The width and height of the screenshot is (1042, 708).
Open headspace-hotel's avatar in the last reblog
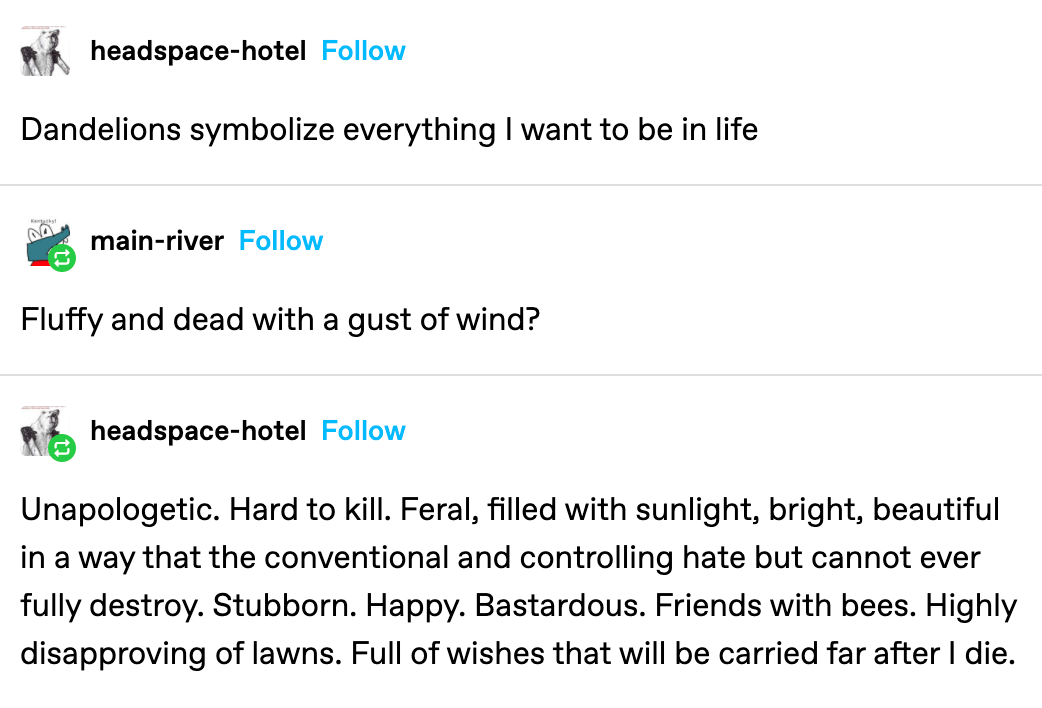click(x=45, y=431)
